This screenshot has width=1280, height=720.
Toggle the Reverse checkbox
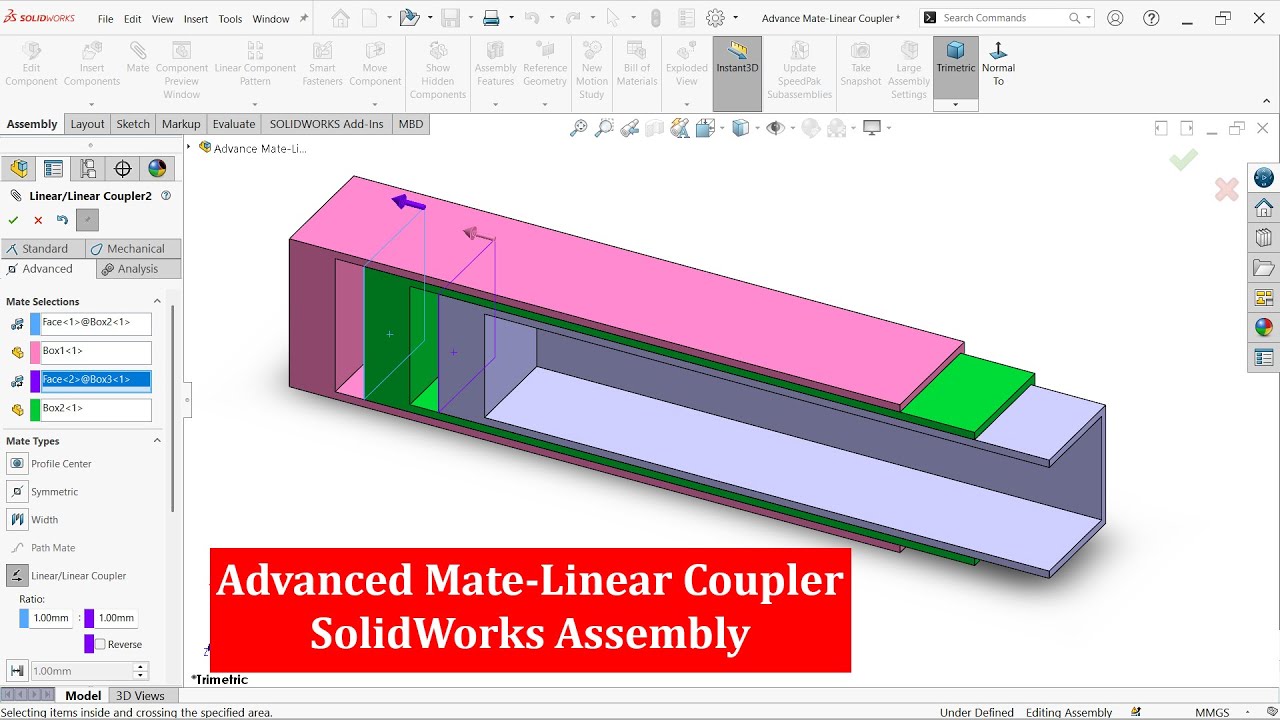100,644
